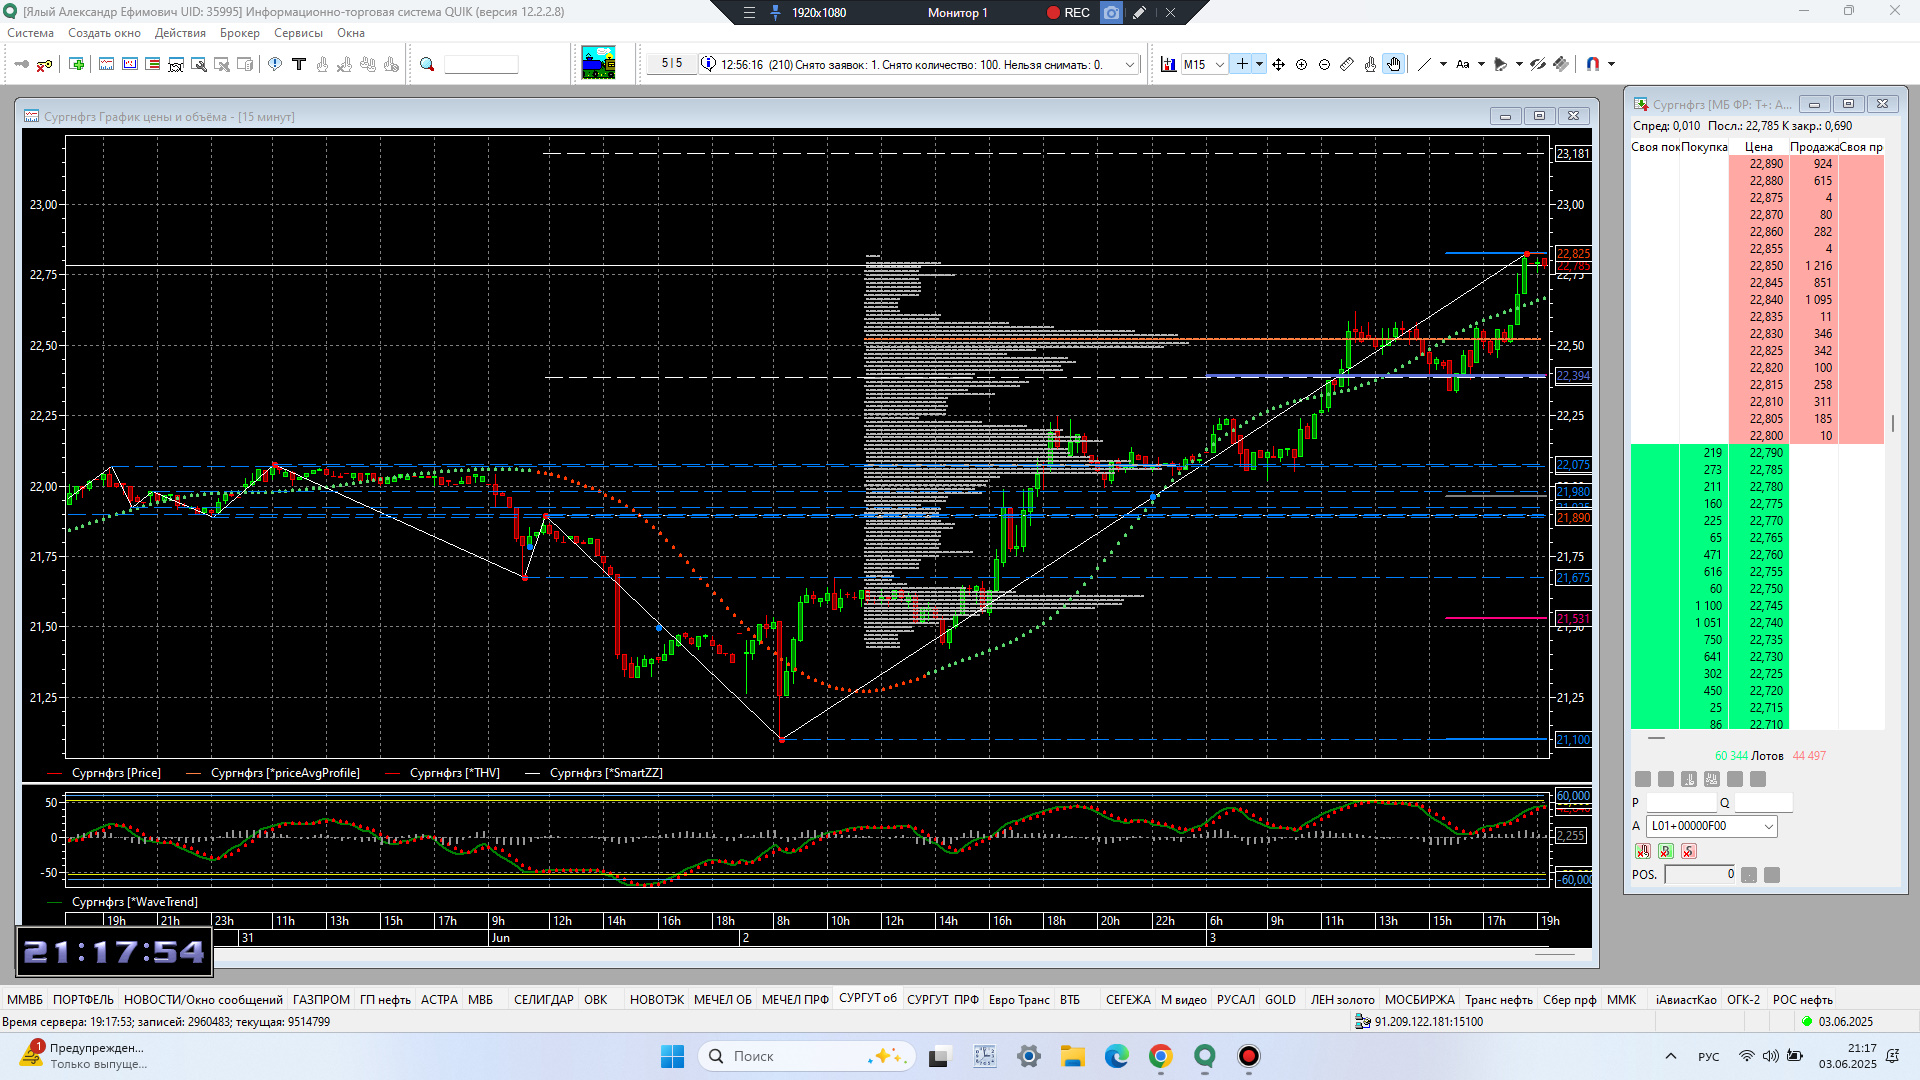Switch to the ГАЗПРОМ tab

click(x=321, y=999)
